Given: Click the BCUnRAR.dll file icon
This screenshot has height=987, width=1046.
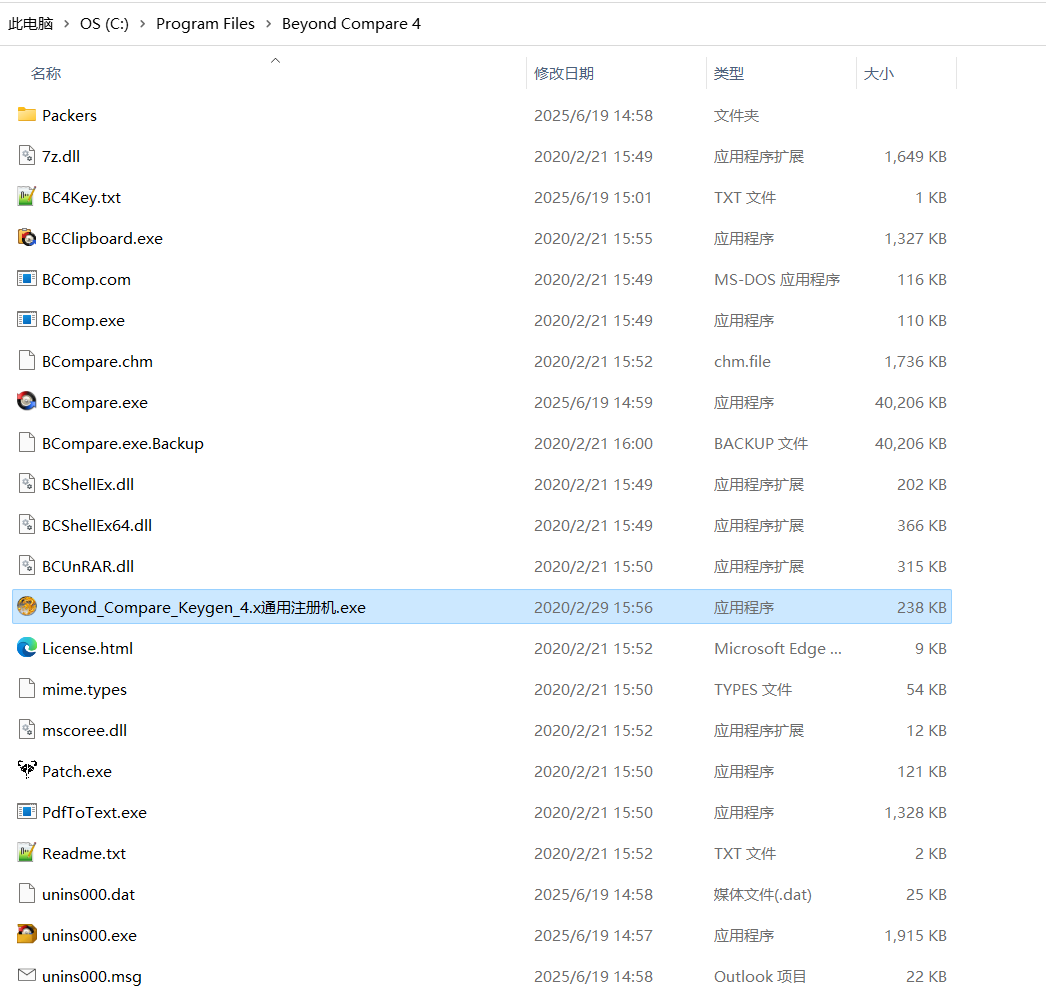Looking at the screenshot, I should tap(27, 566).
